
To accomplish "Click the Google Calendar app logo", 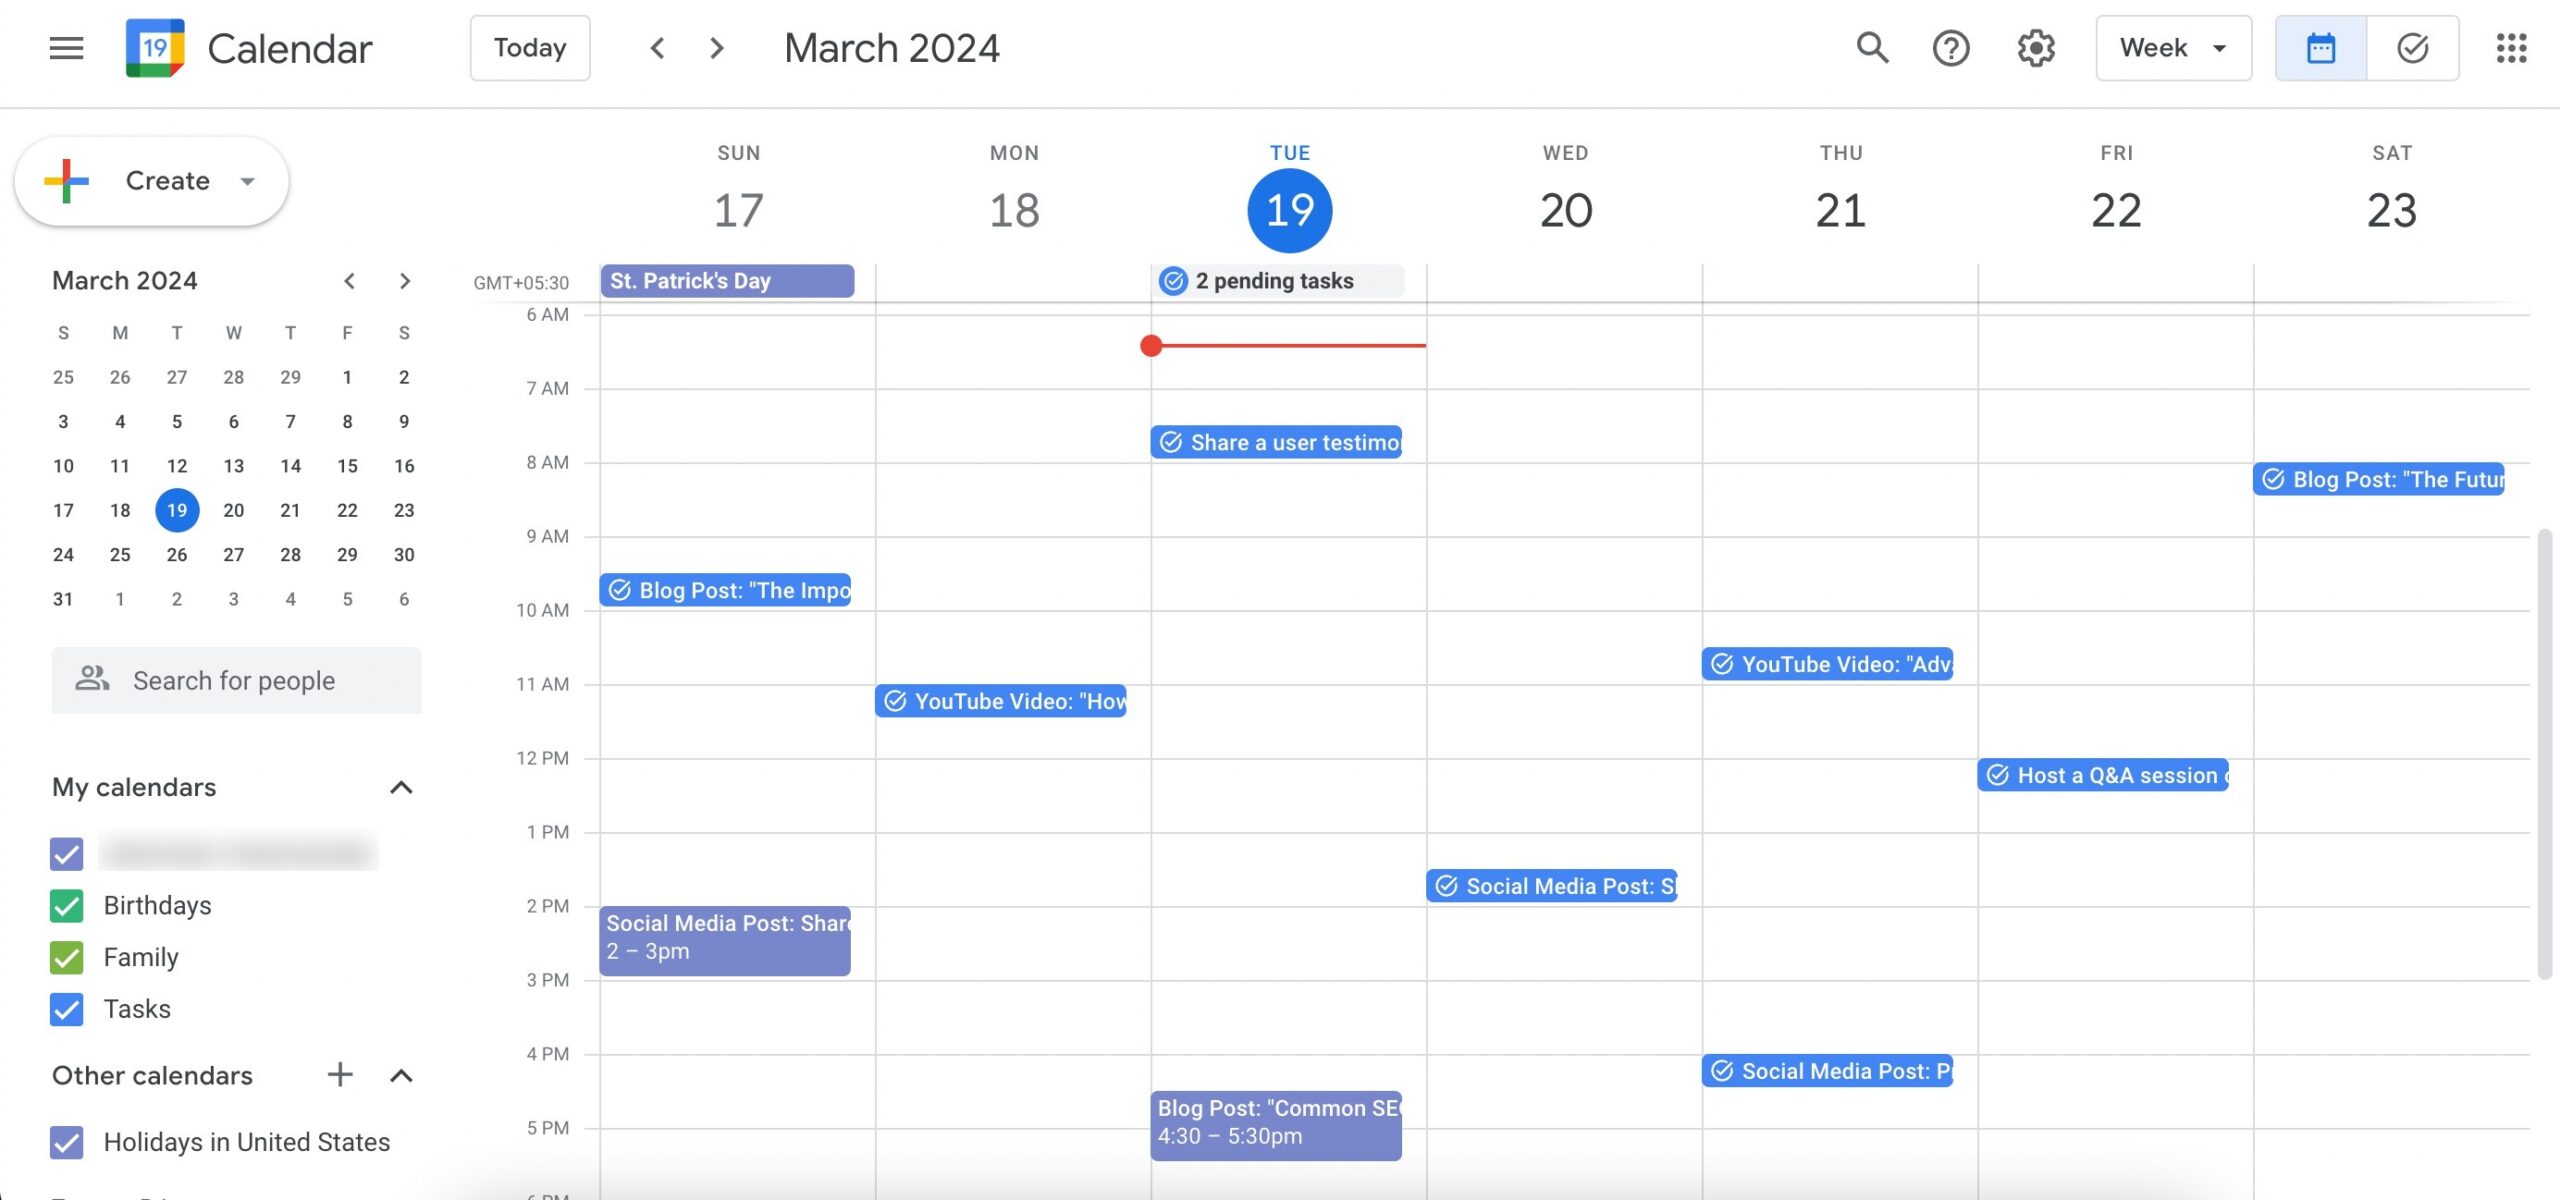I will pos(153,47).
